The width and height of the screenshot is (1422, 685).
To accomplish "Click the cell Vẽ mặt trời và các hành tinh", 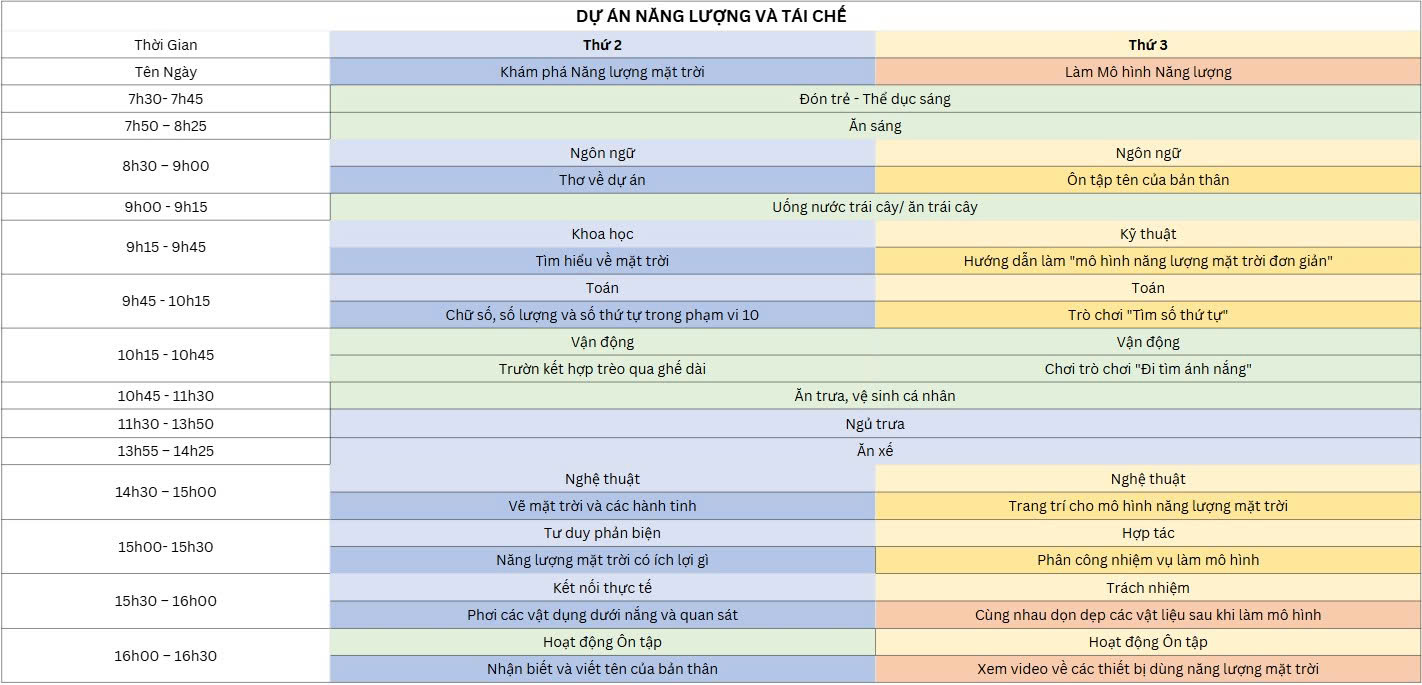I will tap(603, 506).
